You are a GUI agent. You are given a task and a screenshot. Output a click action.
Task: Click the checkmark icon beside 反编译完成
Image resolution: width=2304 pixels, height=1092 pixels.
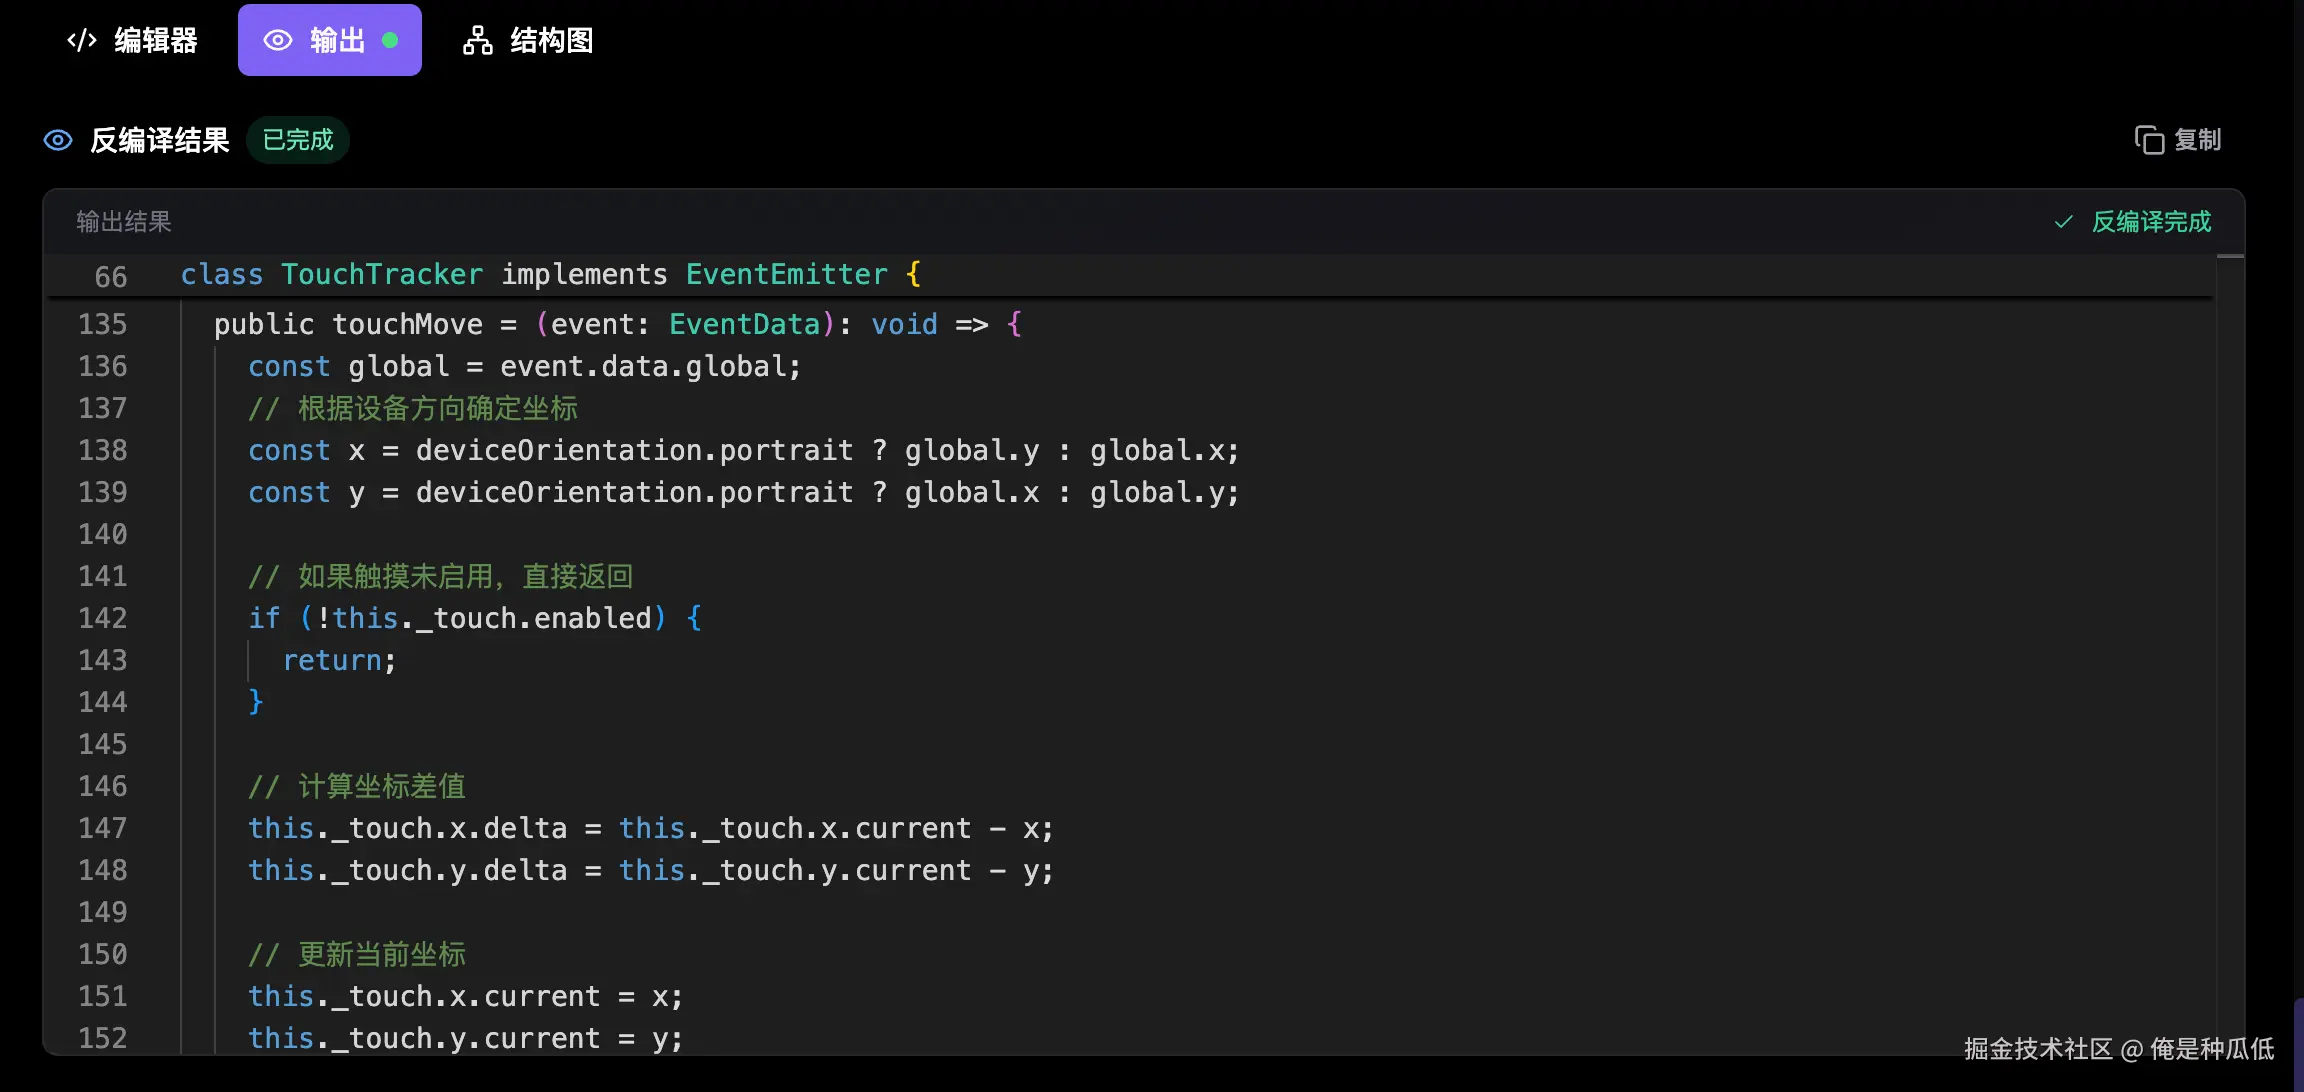click(2063, 222)
